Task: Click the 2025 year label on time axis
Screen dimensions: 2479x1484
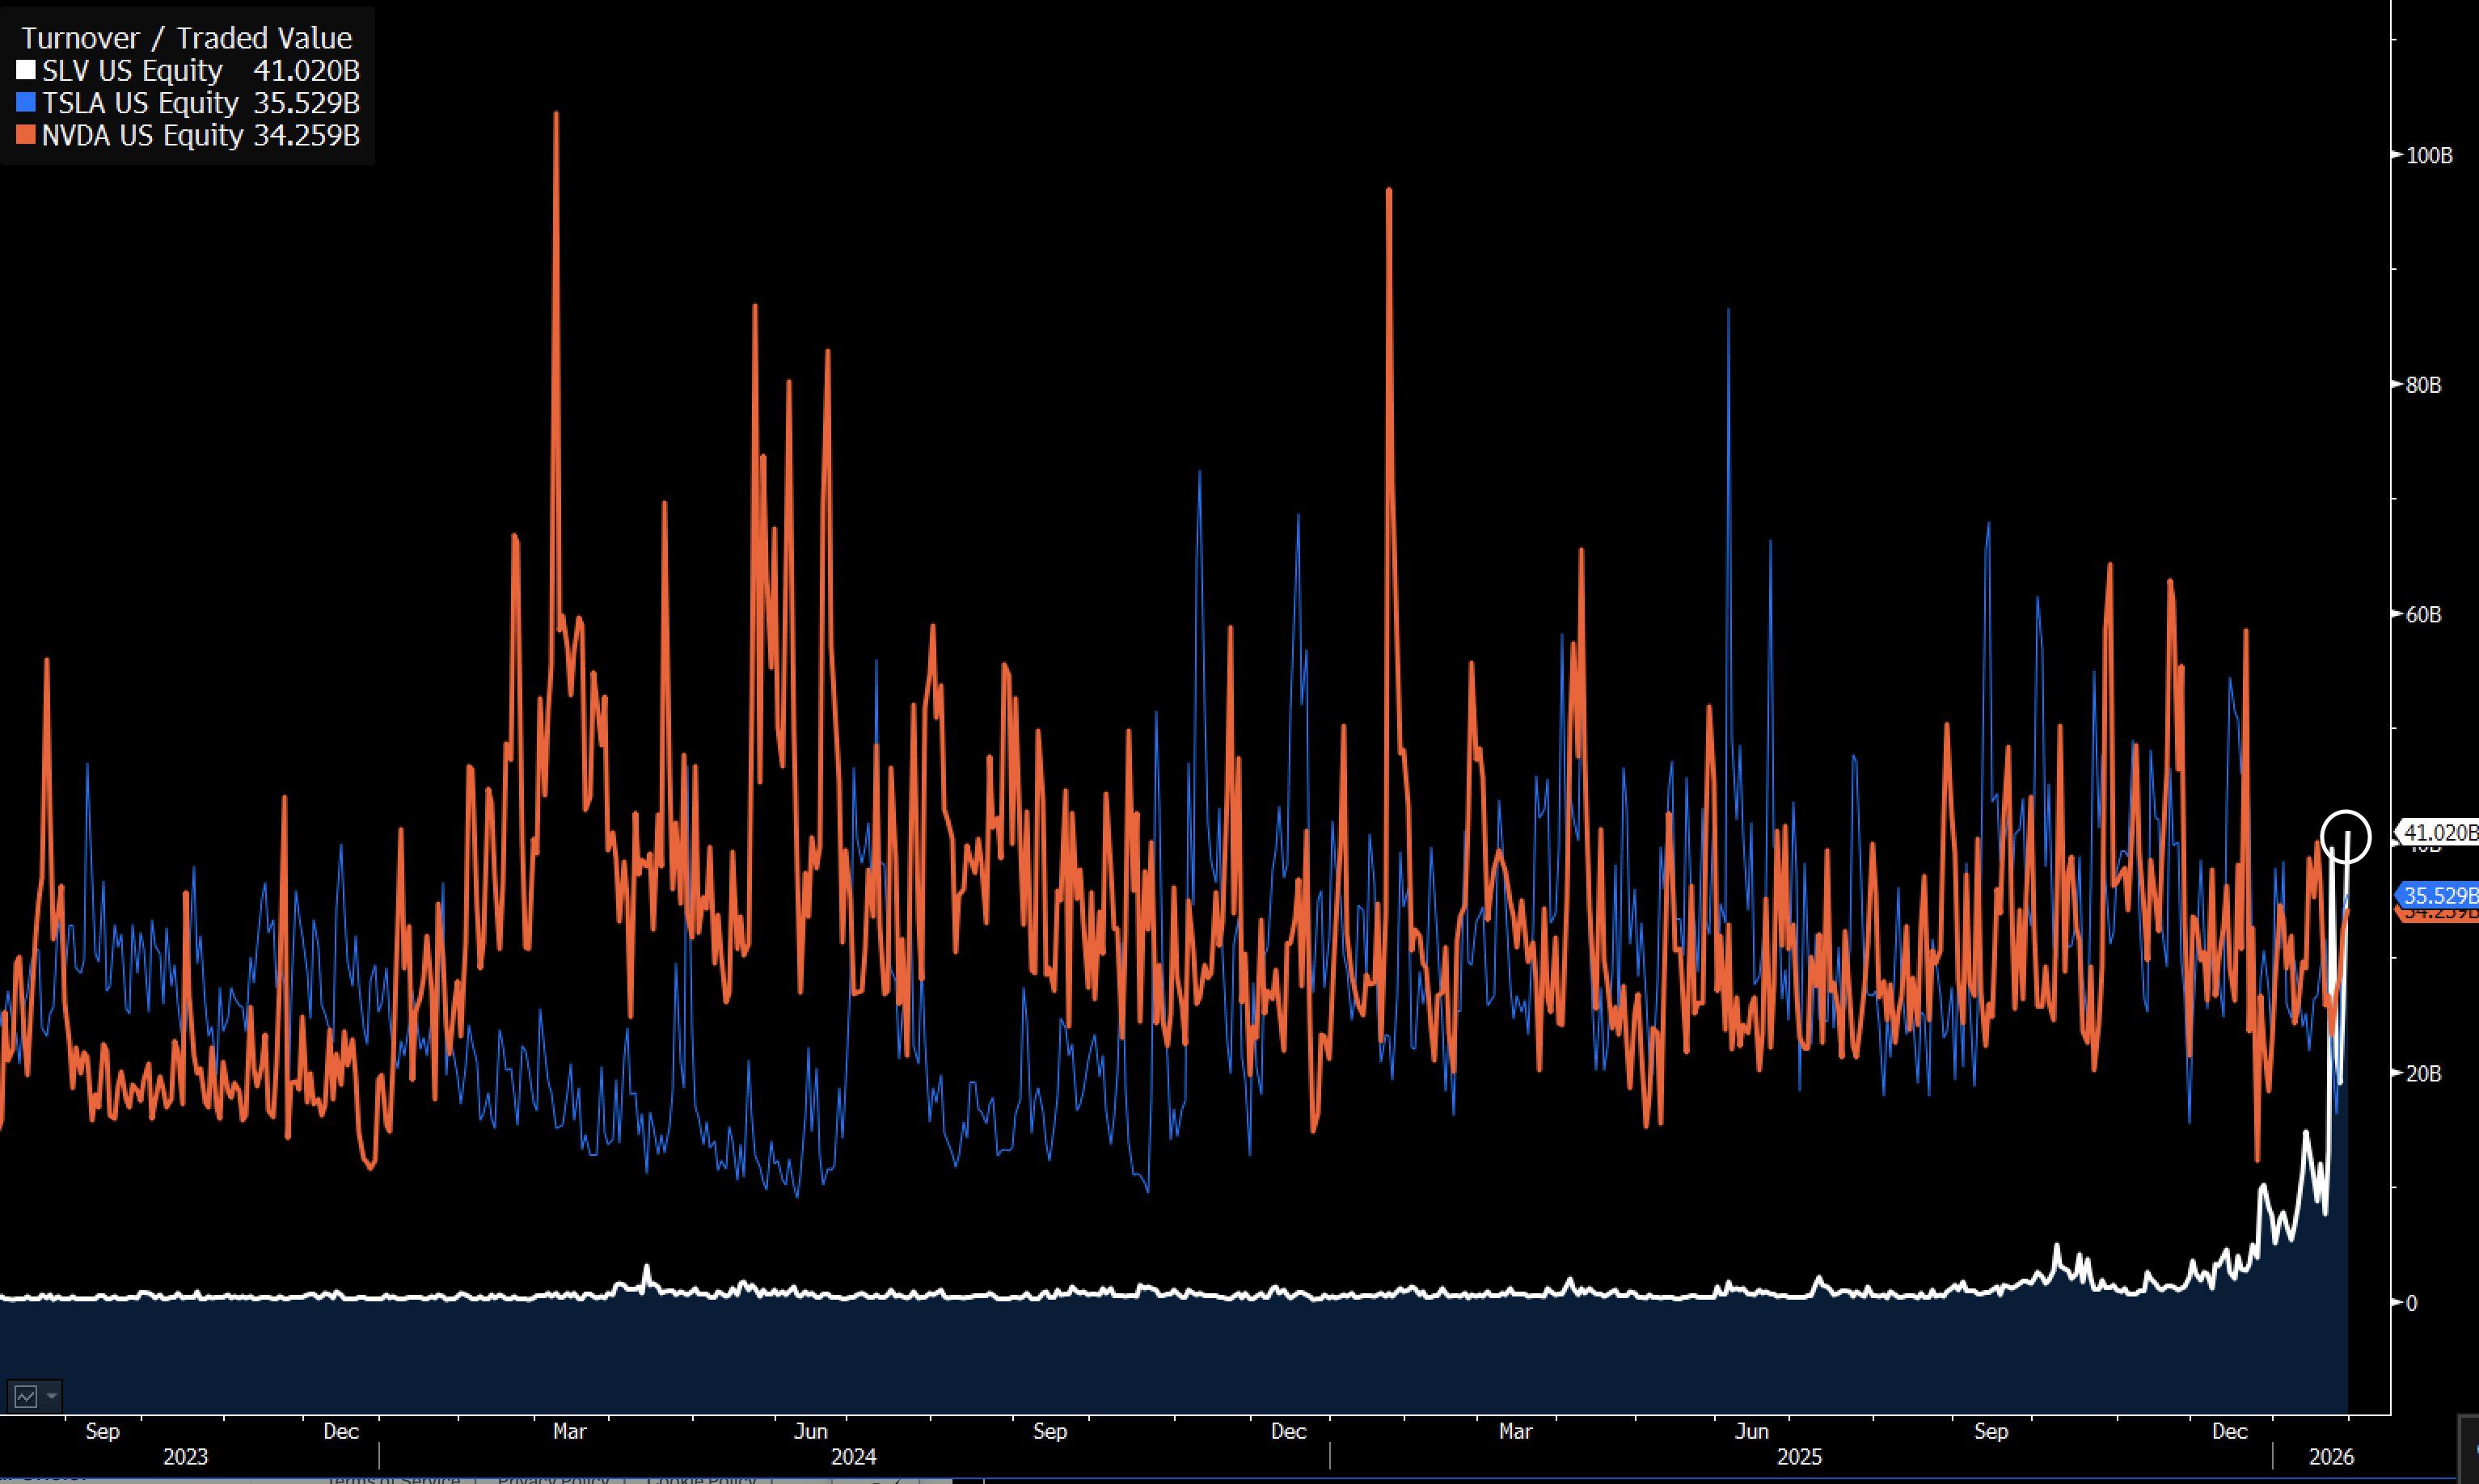Action: pos(1799,1457)
